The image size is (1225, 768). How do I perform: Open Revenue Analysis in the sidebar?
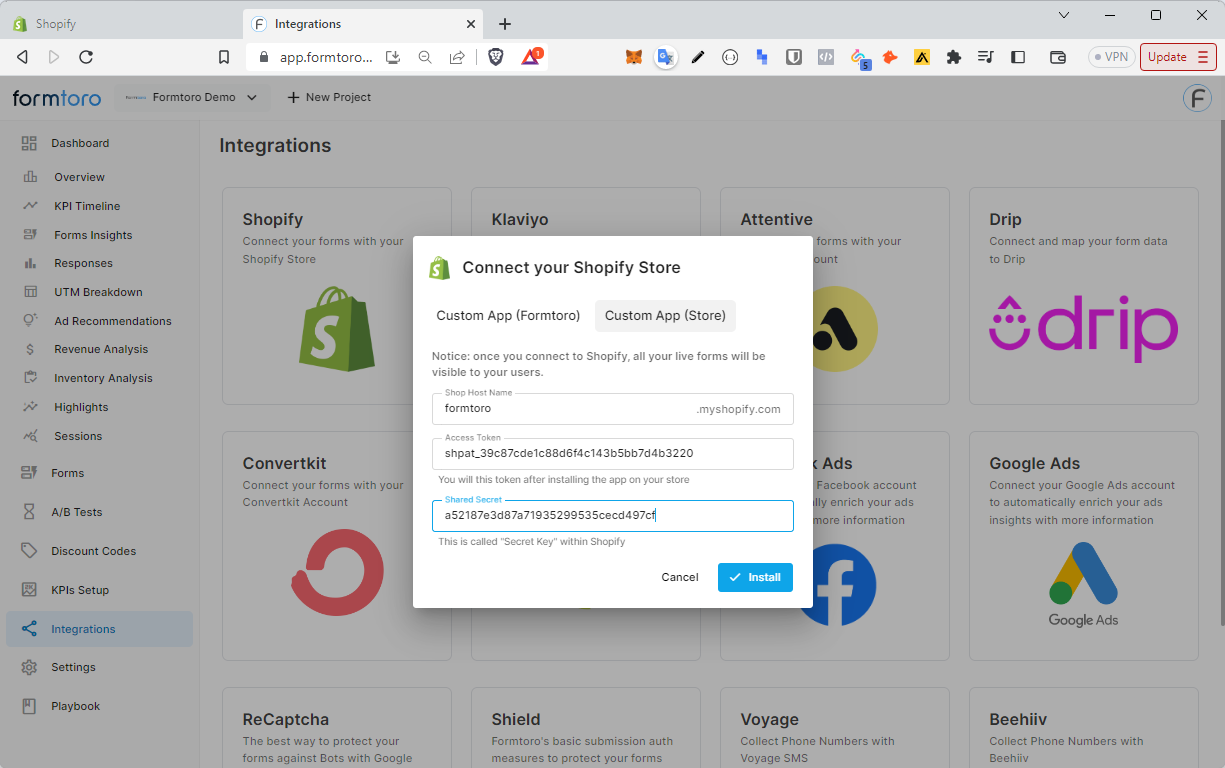99,349
